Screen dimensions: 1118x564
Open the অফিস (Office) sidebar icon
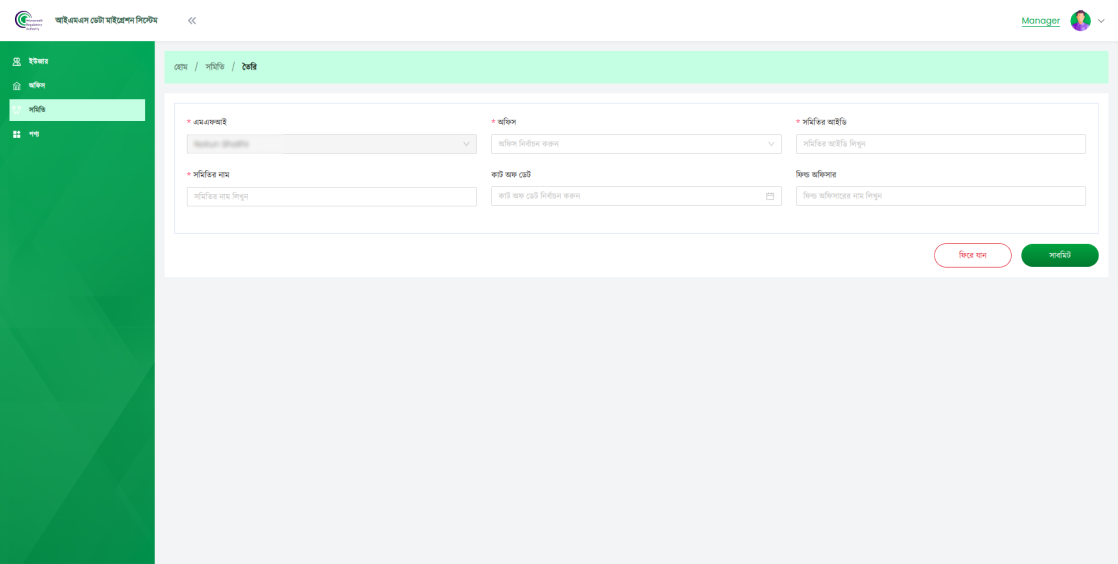coord(17,86)
